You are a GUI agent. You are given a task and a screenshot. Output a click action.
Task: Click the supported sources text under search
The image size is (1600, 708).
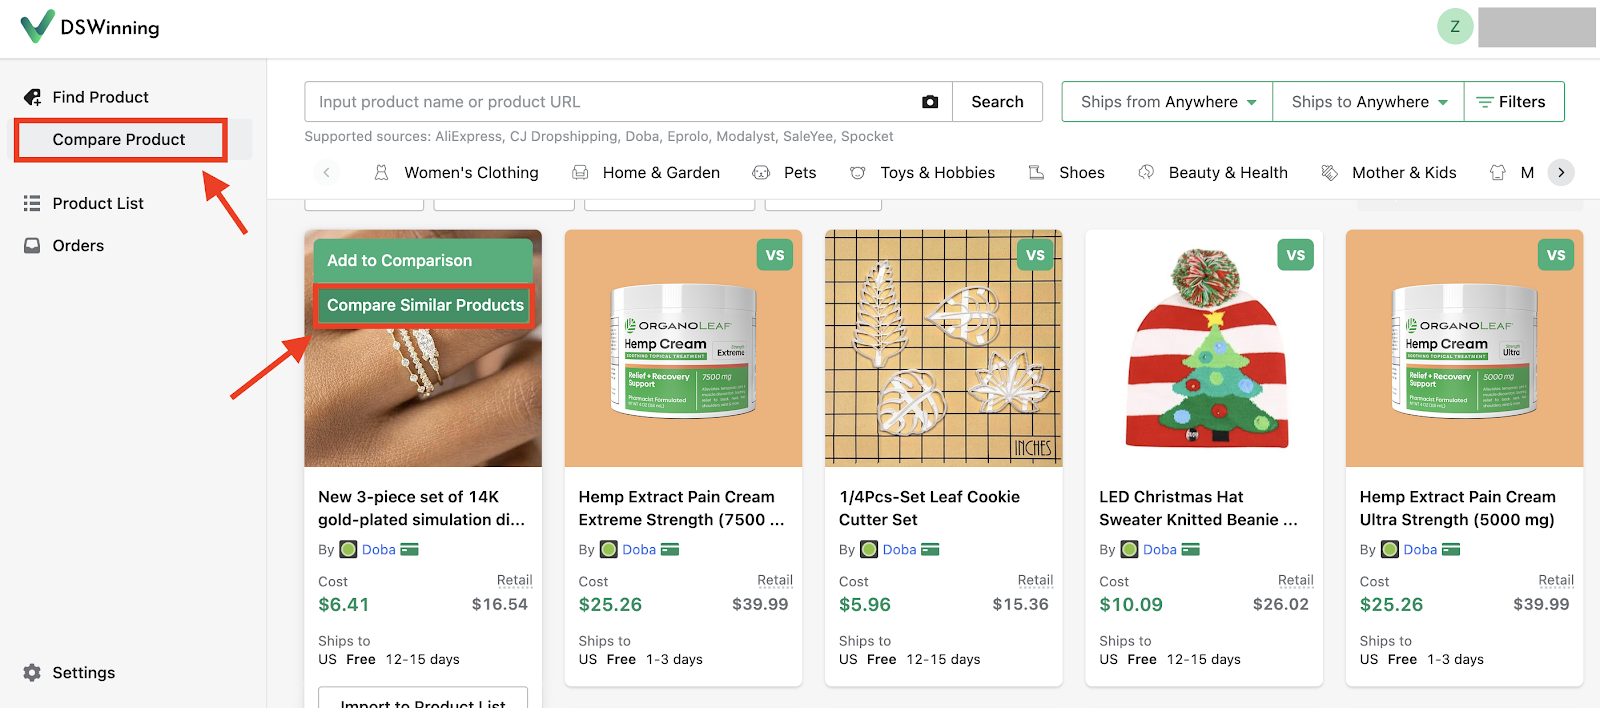pyautogui.click(x=598, y=136)
